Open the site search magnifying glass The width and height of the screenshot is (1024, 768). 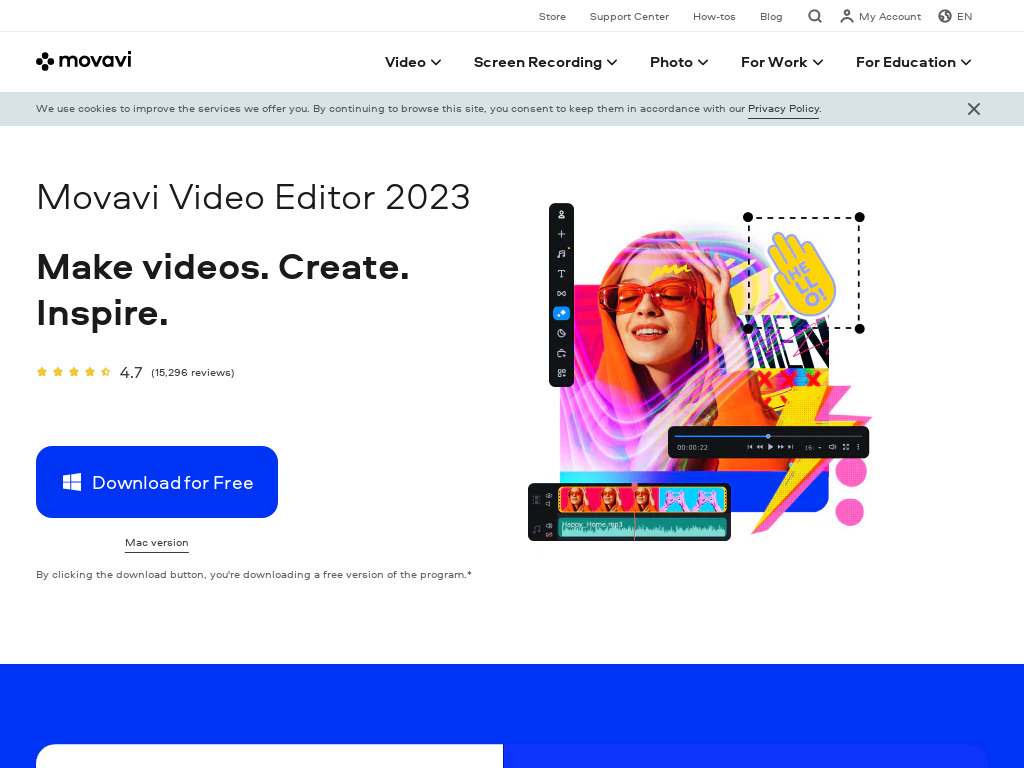[x=814, y=16]
